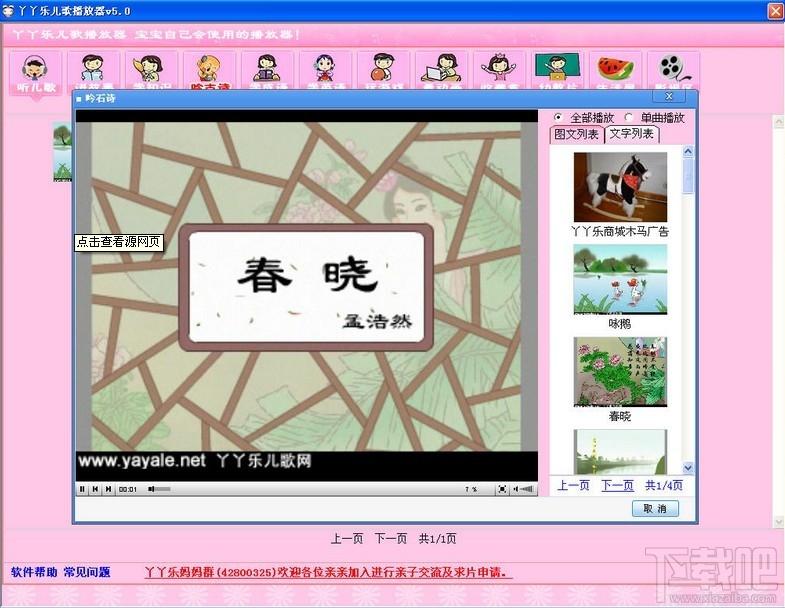The width and height of the screenshot is (785, 608).
Task: Click the 00:01 elapsed time display
Action: pyautogui.click(x=127, y=489)
